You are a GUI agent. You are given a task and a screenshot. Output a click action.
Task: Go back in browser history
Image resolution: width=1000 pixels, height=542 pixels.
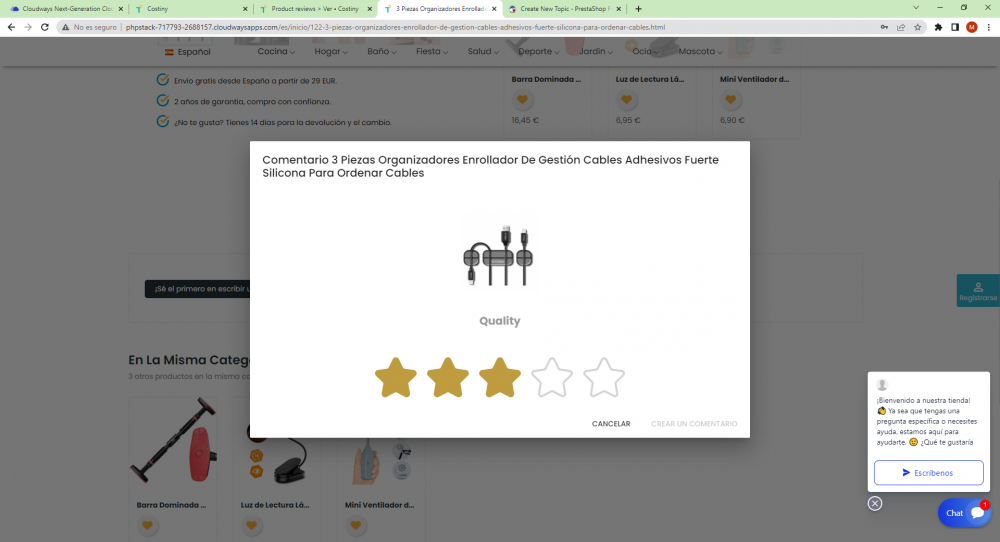click(11, 27)
